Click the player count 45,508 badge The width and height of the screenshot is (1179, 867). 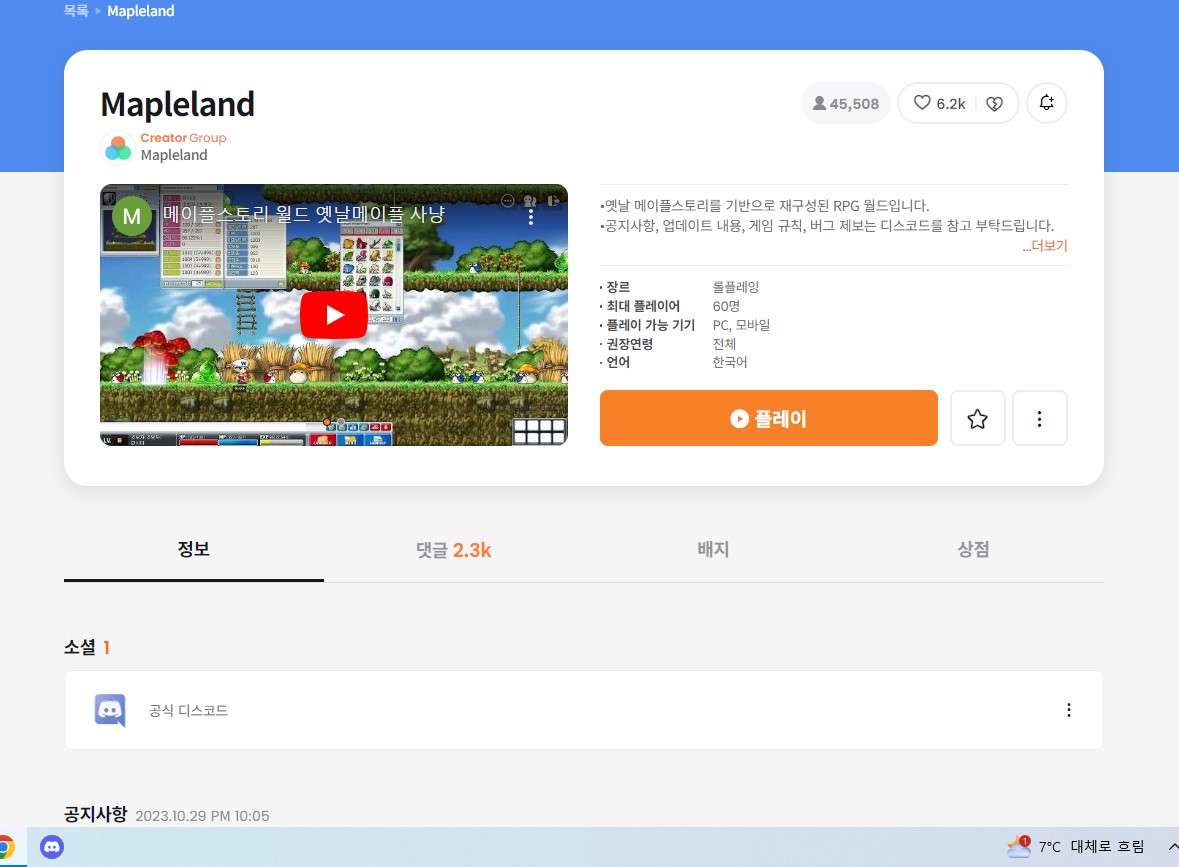coord(846,104)
